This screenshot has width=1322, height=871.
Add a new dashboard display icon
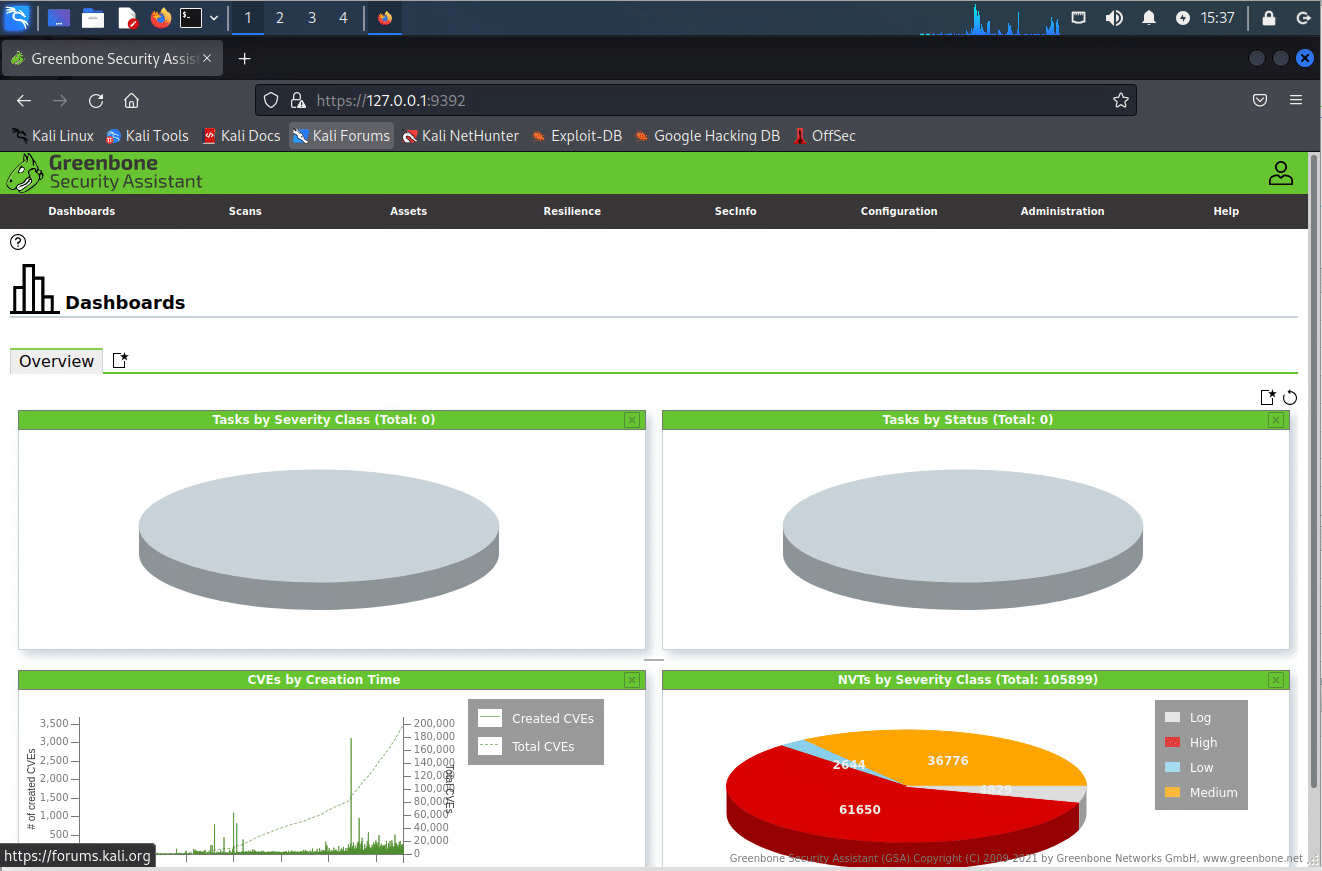point(1268,397)
